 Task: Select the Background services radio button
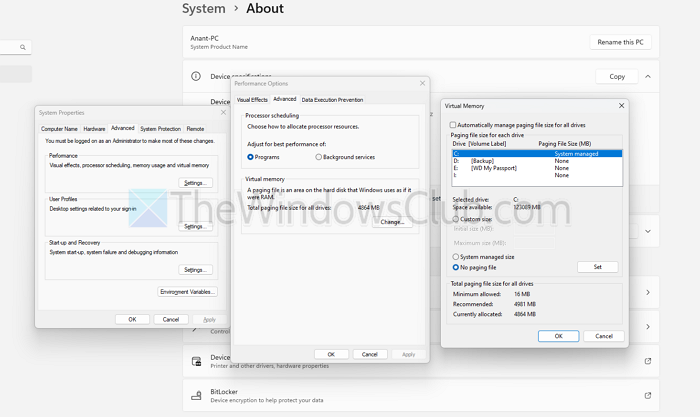click(x=318, y=157)
